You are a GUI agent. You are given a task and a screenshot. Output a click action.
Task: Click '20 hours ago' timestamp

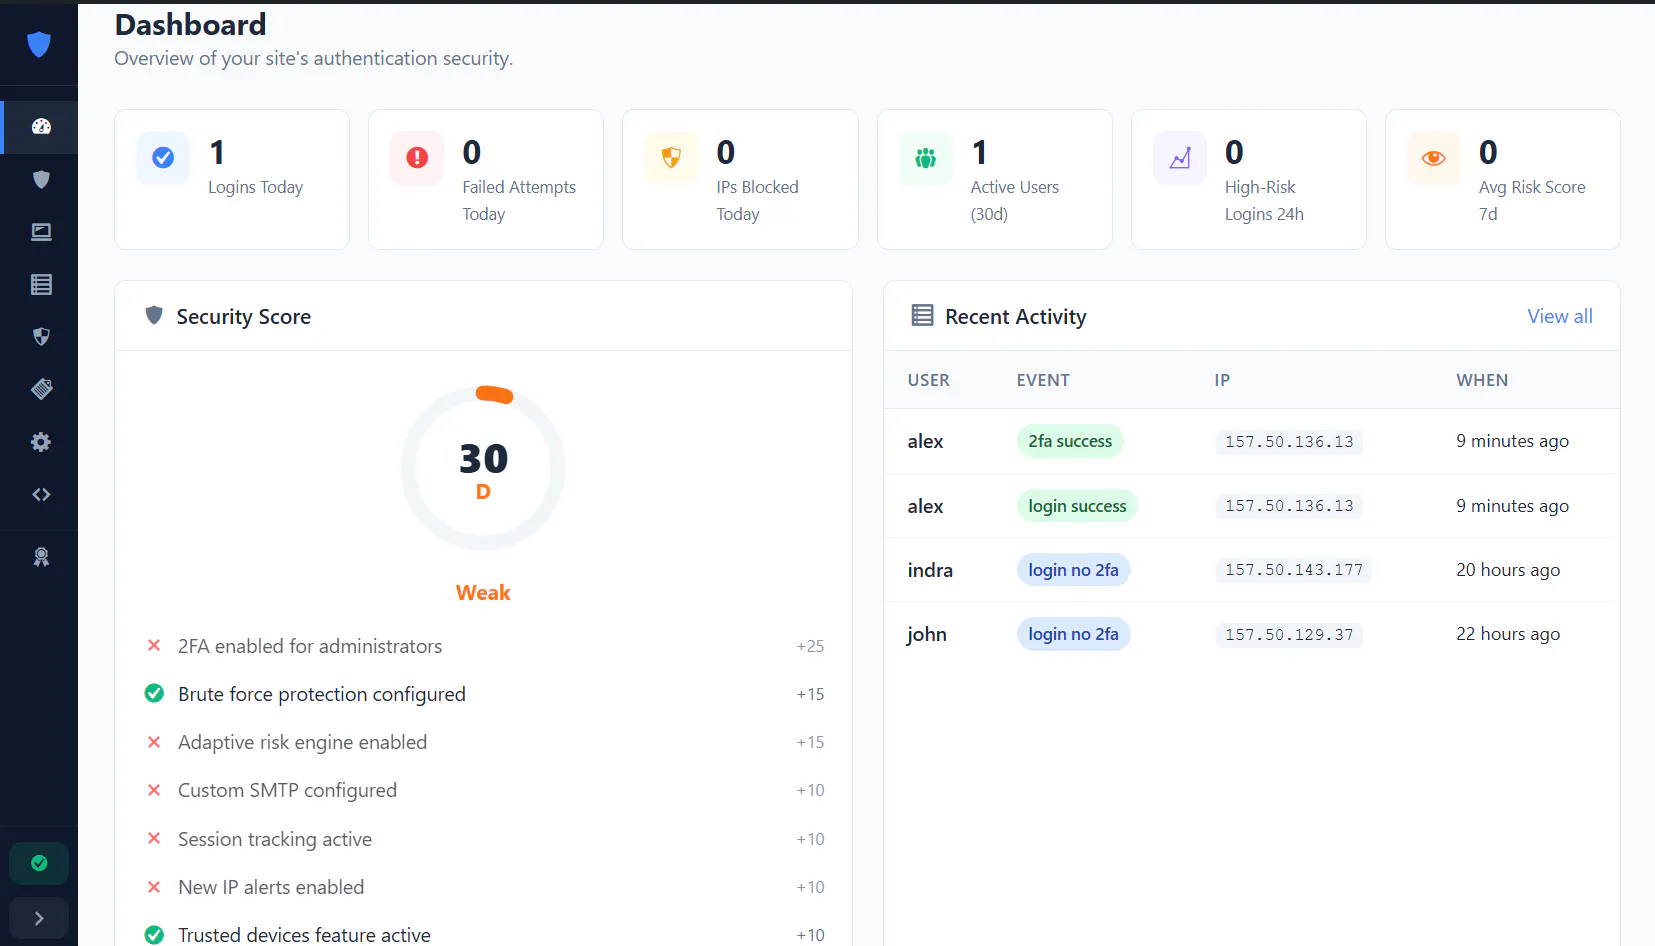click(1508, 570)
